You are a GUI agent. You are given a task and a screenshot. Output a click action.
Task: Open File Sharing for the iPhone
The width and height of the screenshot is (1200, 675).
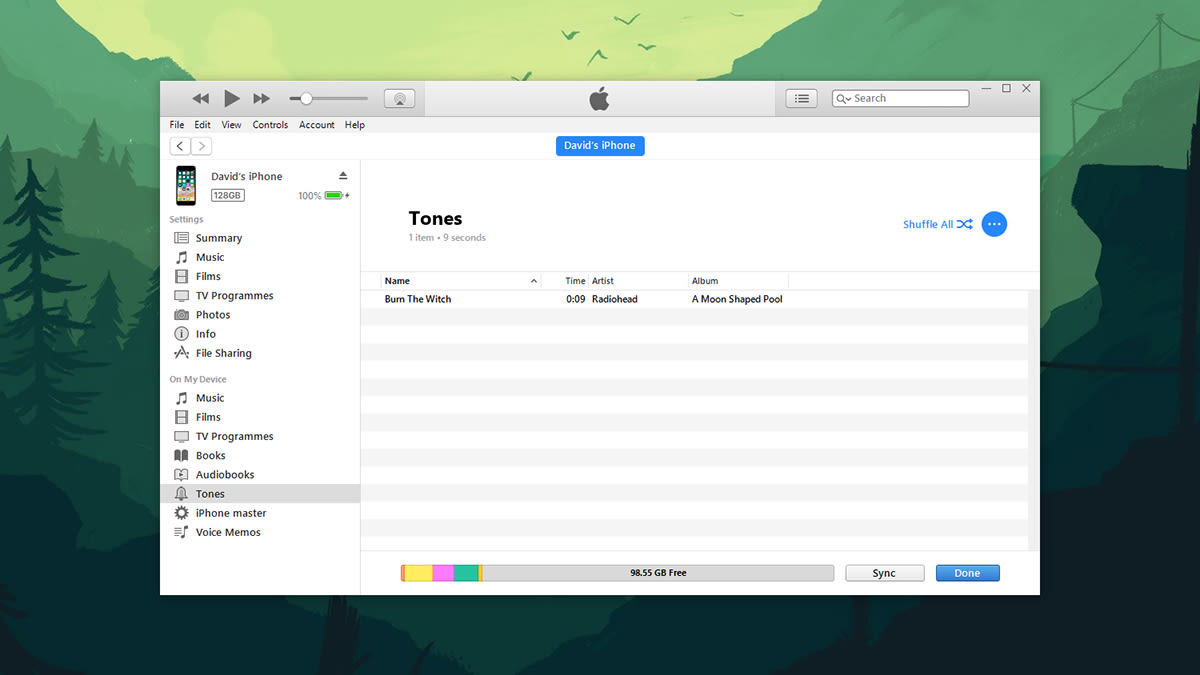tap(222, 352)
